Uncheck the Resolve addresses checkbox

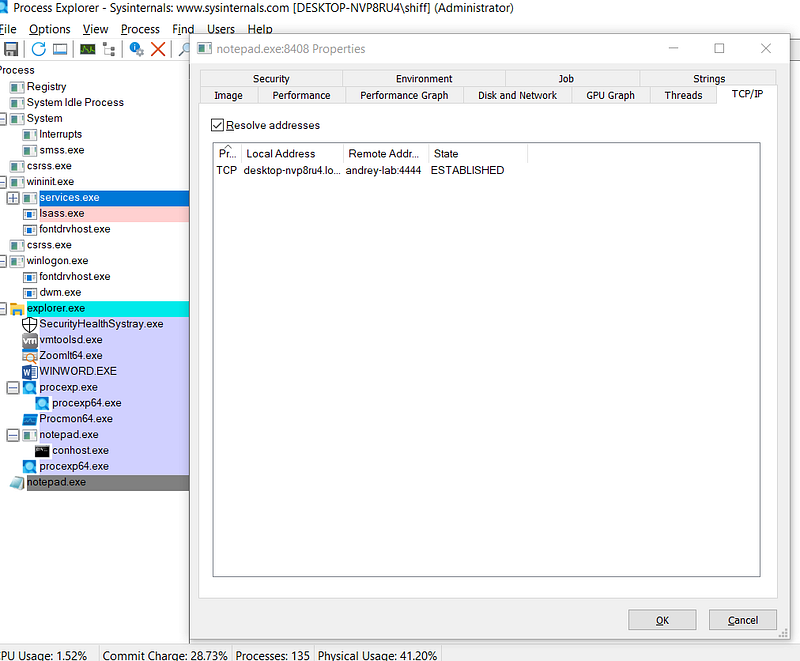tap(217, 125)
